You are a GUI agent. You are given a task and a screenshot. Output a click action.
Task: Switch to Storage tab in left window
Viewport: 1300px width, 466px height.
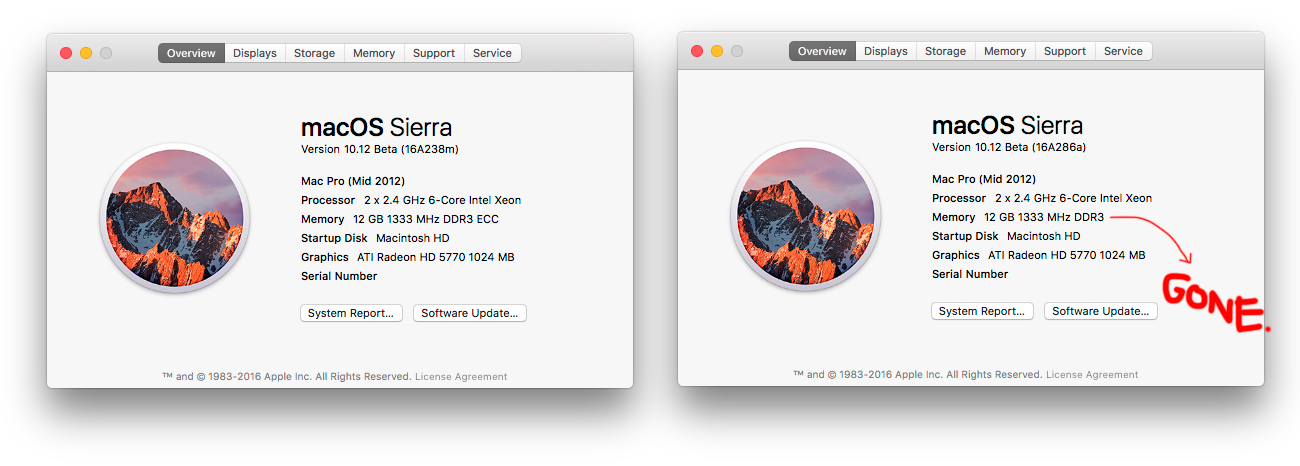[315, 53]
